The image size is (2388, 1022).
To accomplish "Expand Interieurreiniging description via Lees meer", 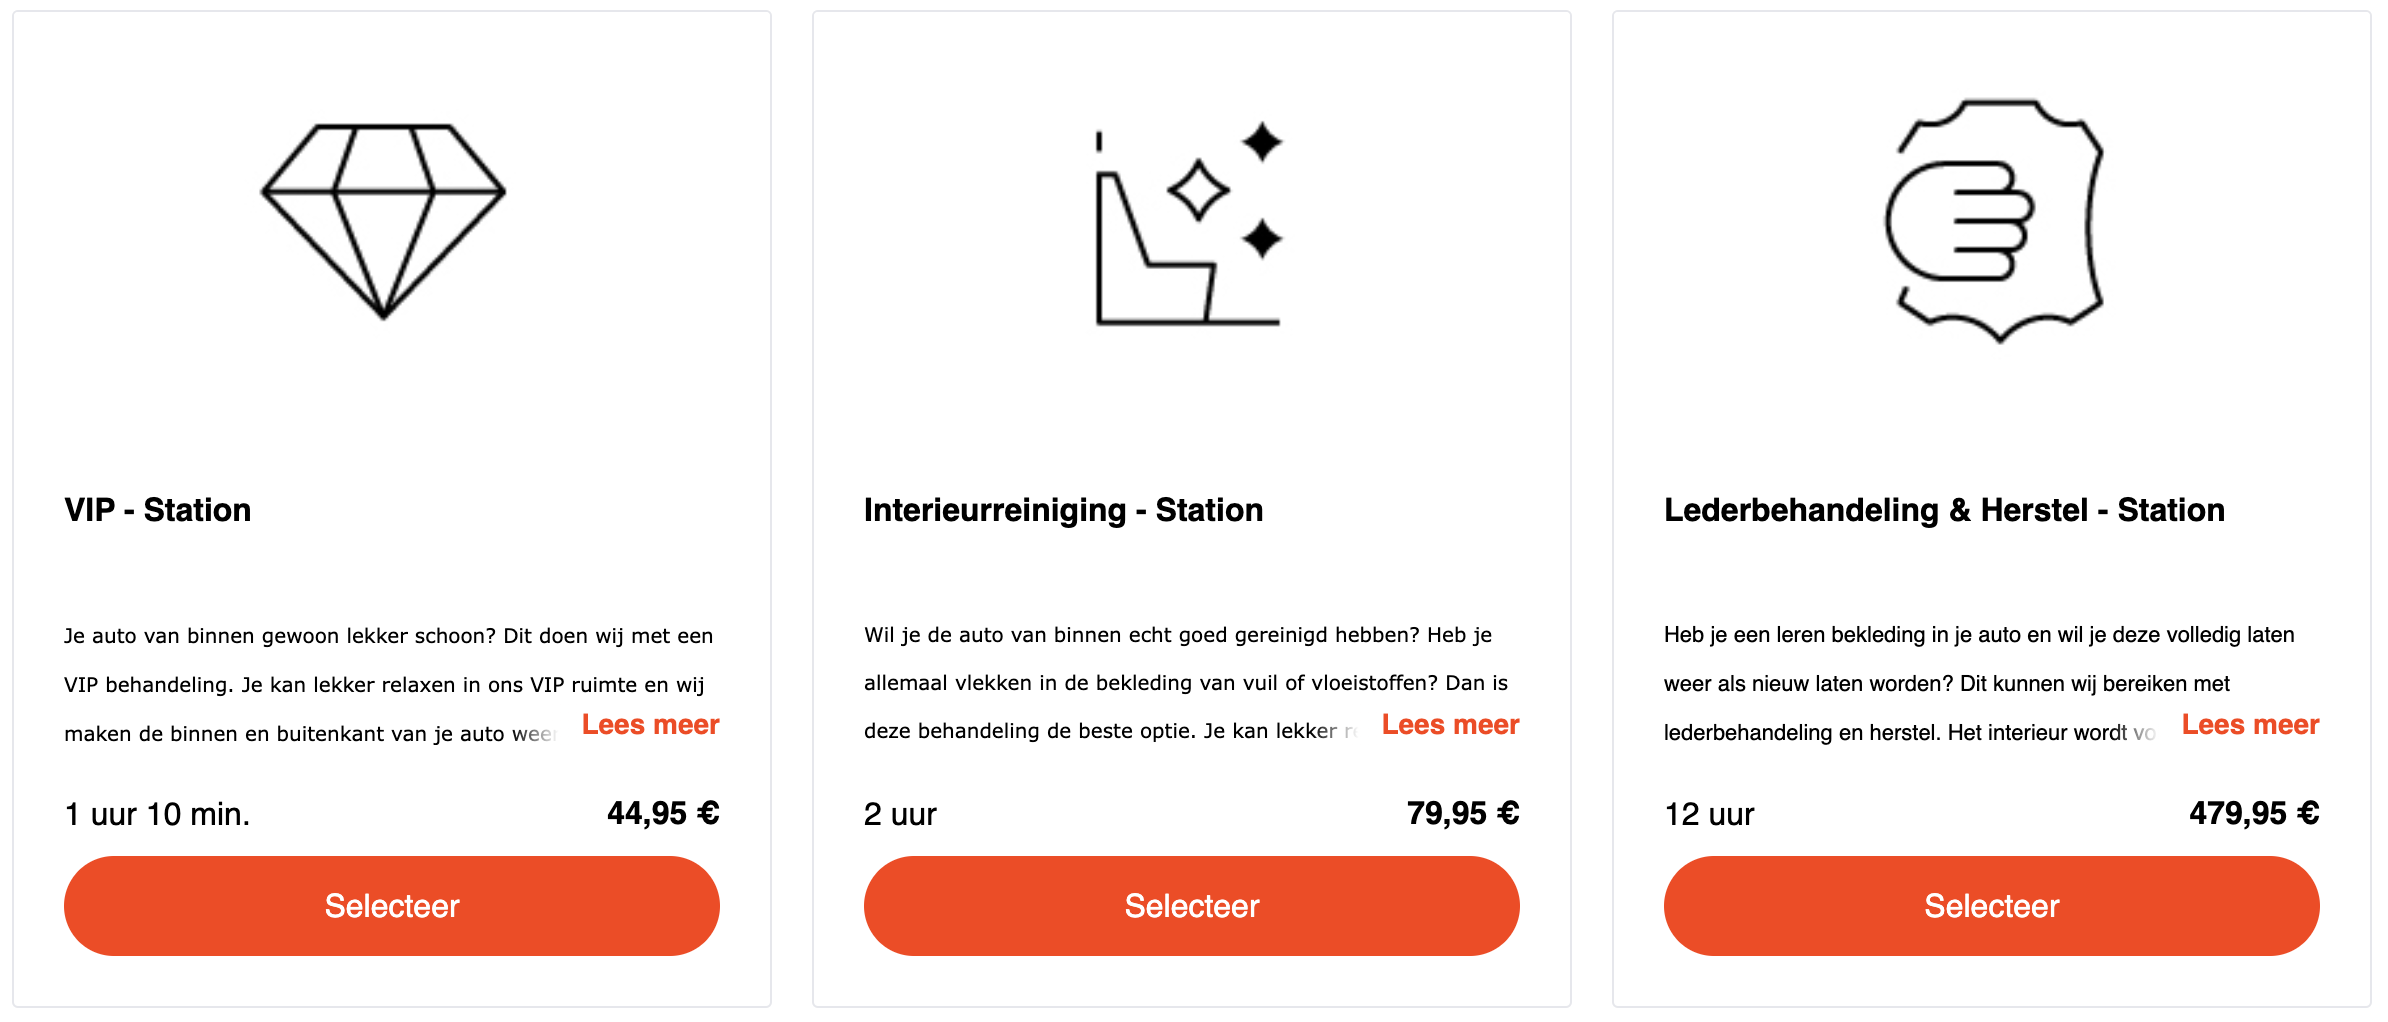I will 1451,725.
